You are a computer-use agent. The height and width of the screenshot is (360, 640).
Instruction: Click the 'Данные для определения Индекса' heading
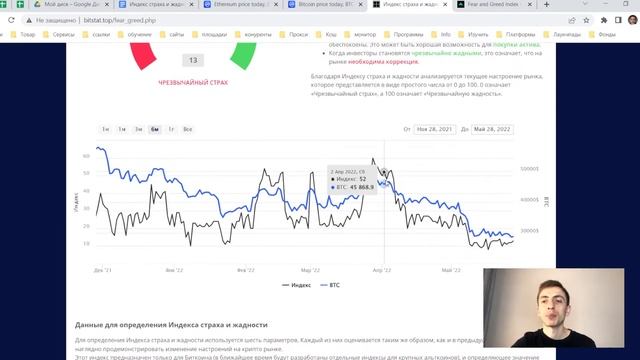(171, 325)
